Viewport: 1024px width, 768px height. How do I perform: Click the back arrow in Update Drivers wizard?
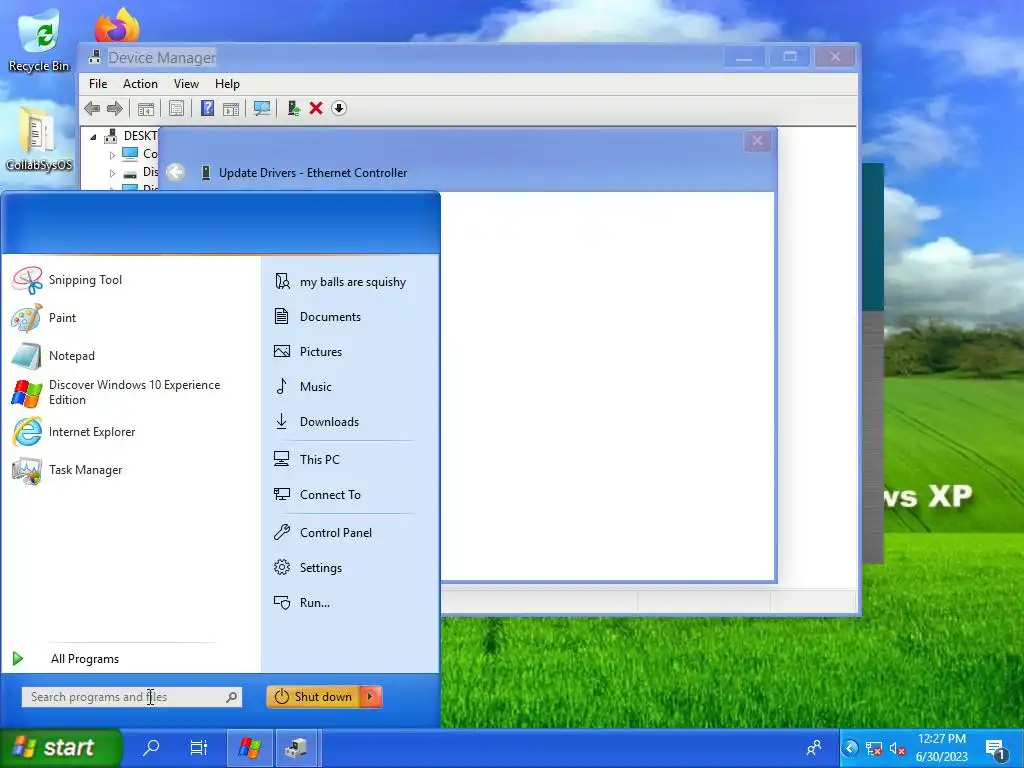click(x=175, y=172)
